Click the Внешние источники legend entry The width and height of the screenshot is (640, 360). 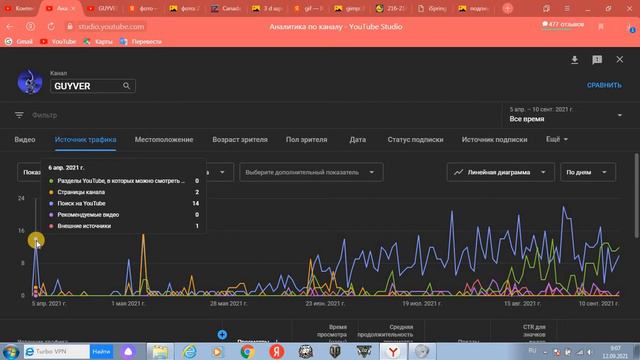[x=84, y=226]
